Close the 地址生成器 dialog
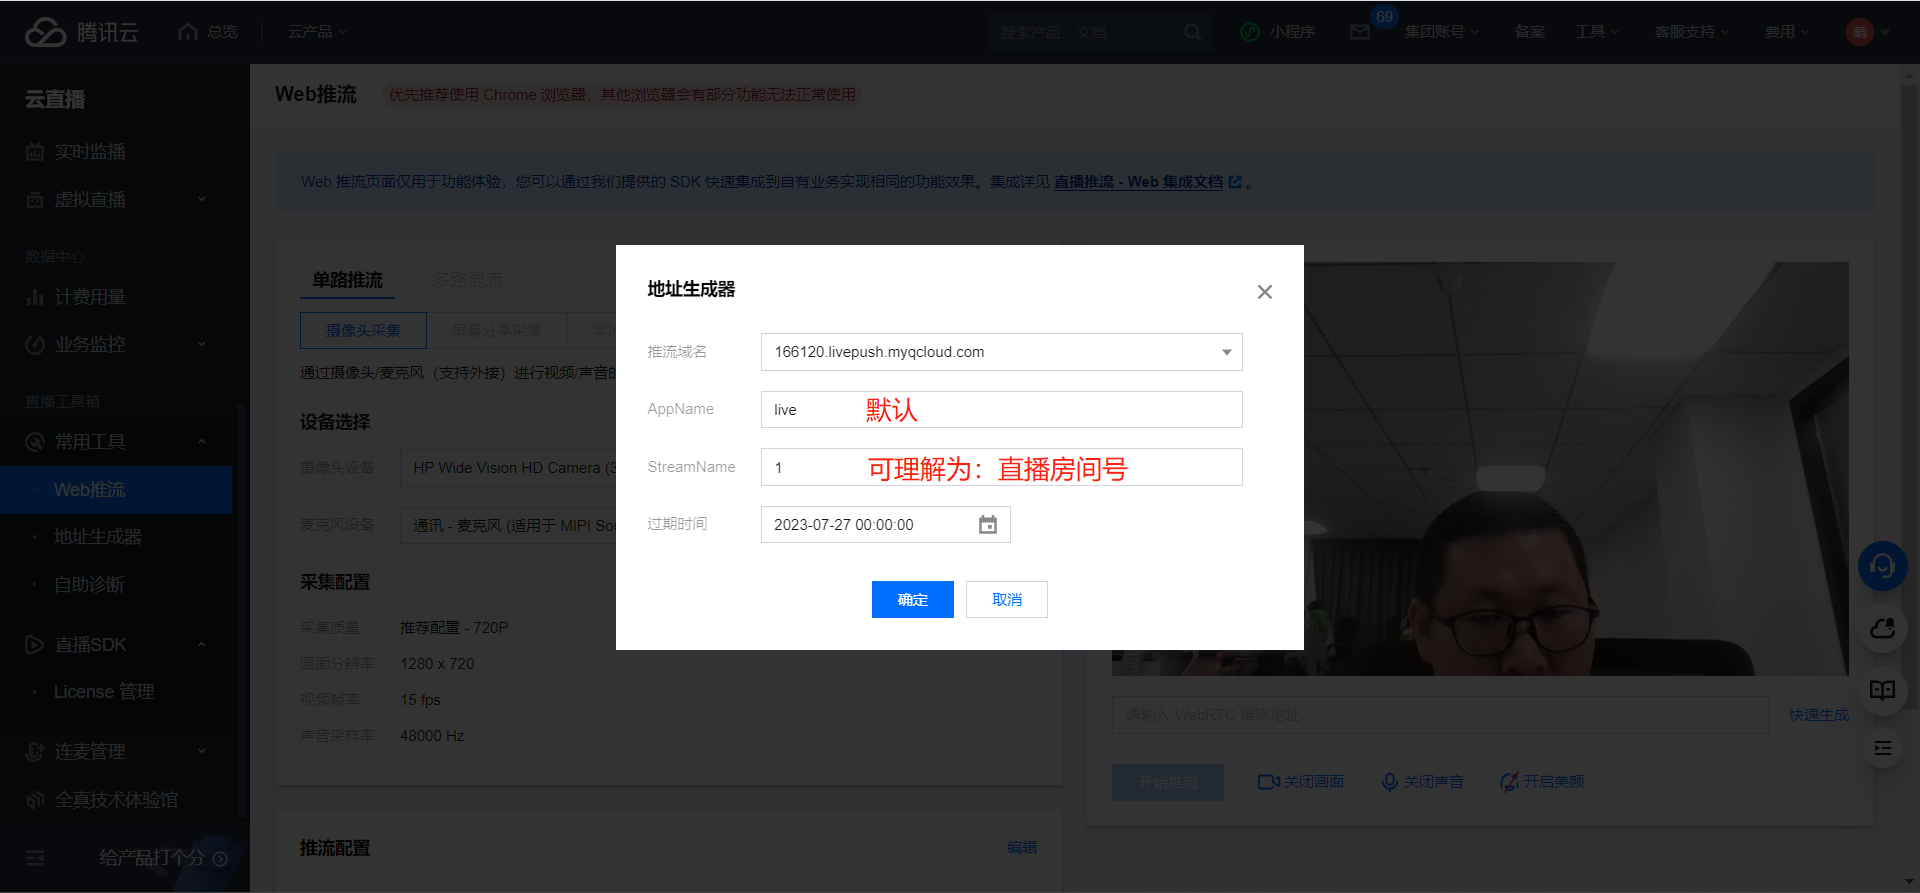 1265,292
